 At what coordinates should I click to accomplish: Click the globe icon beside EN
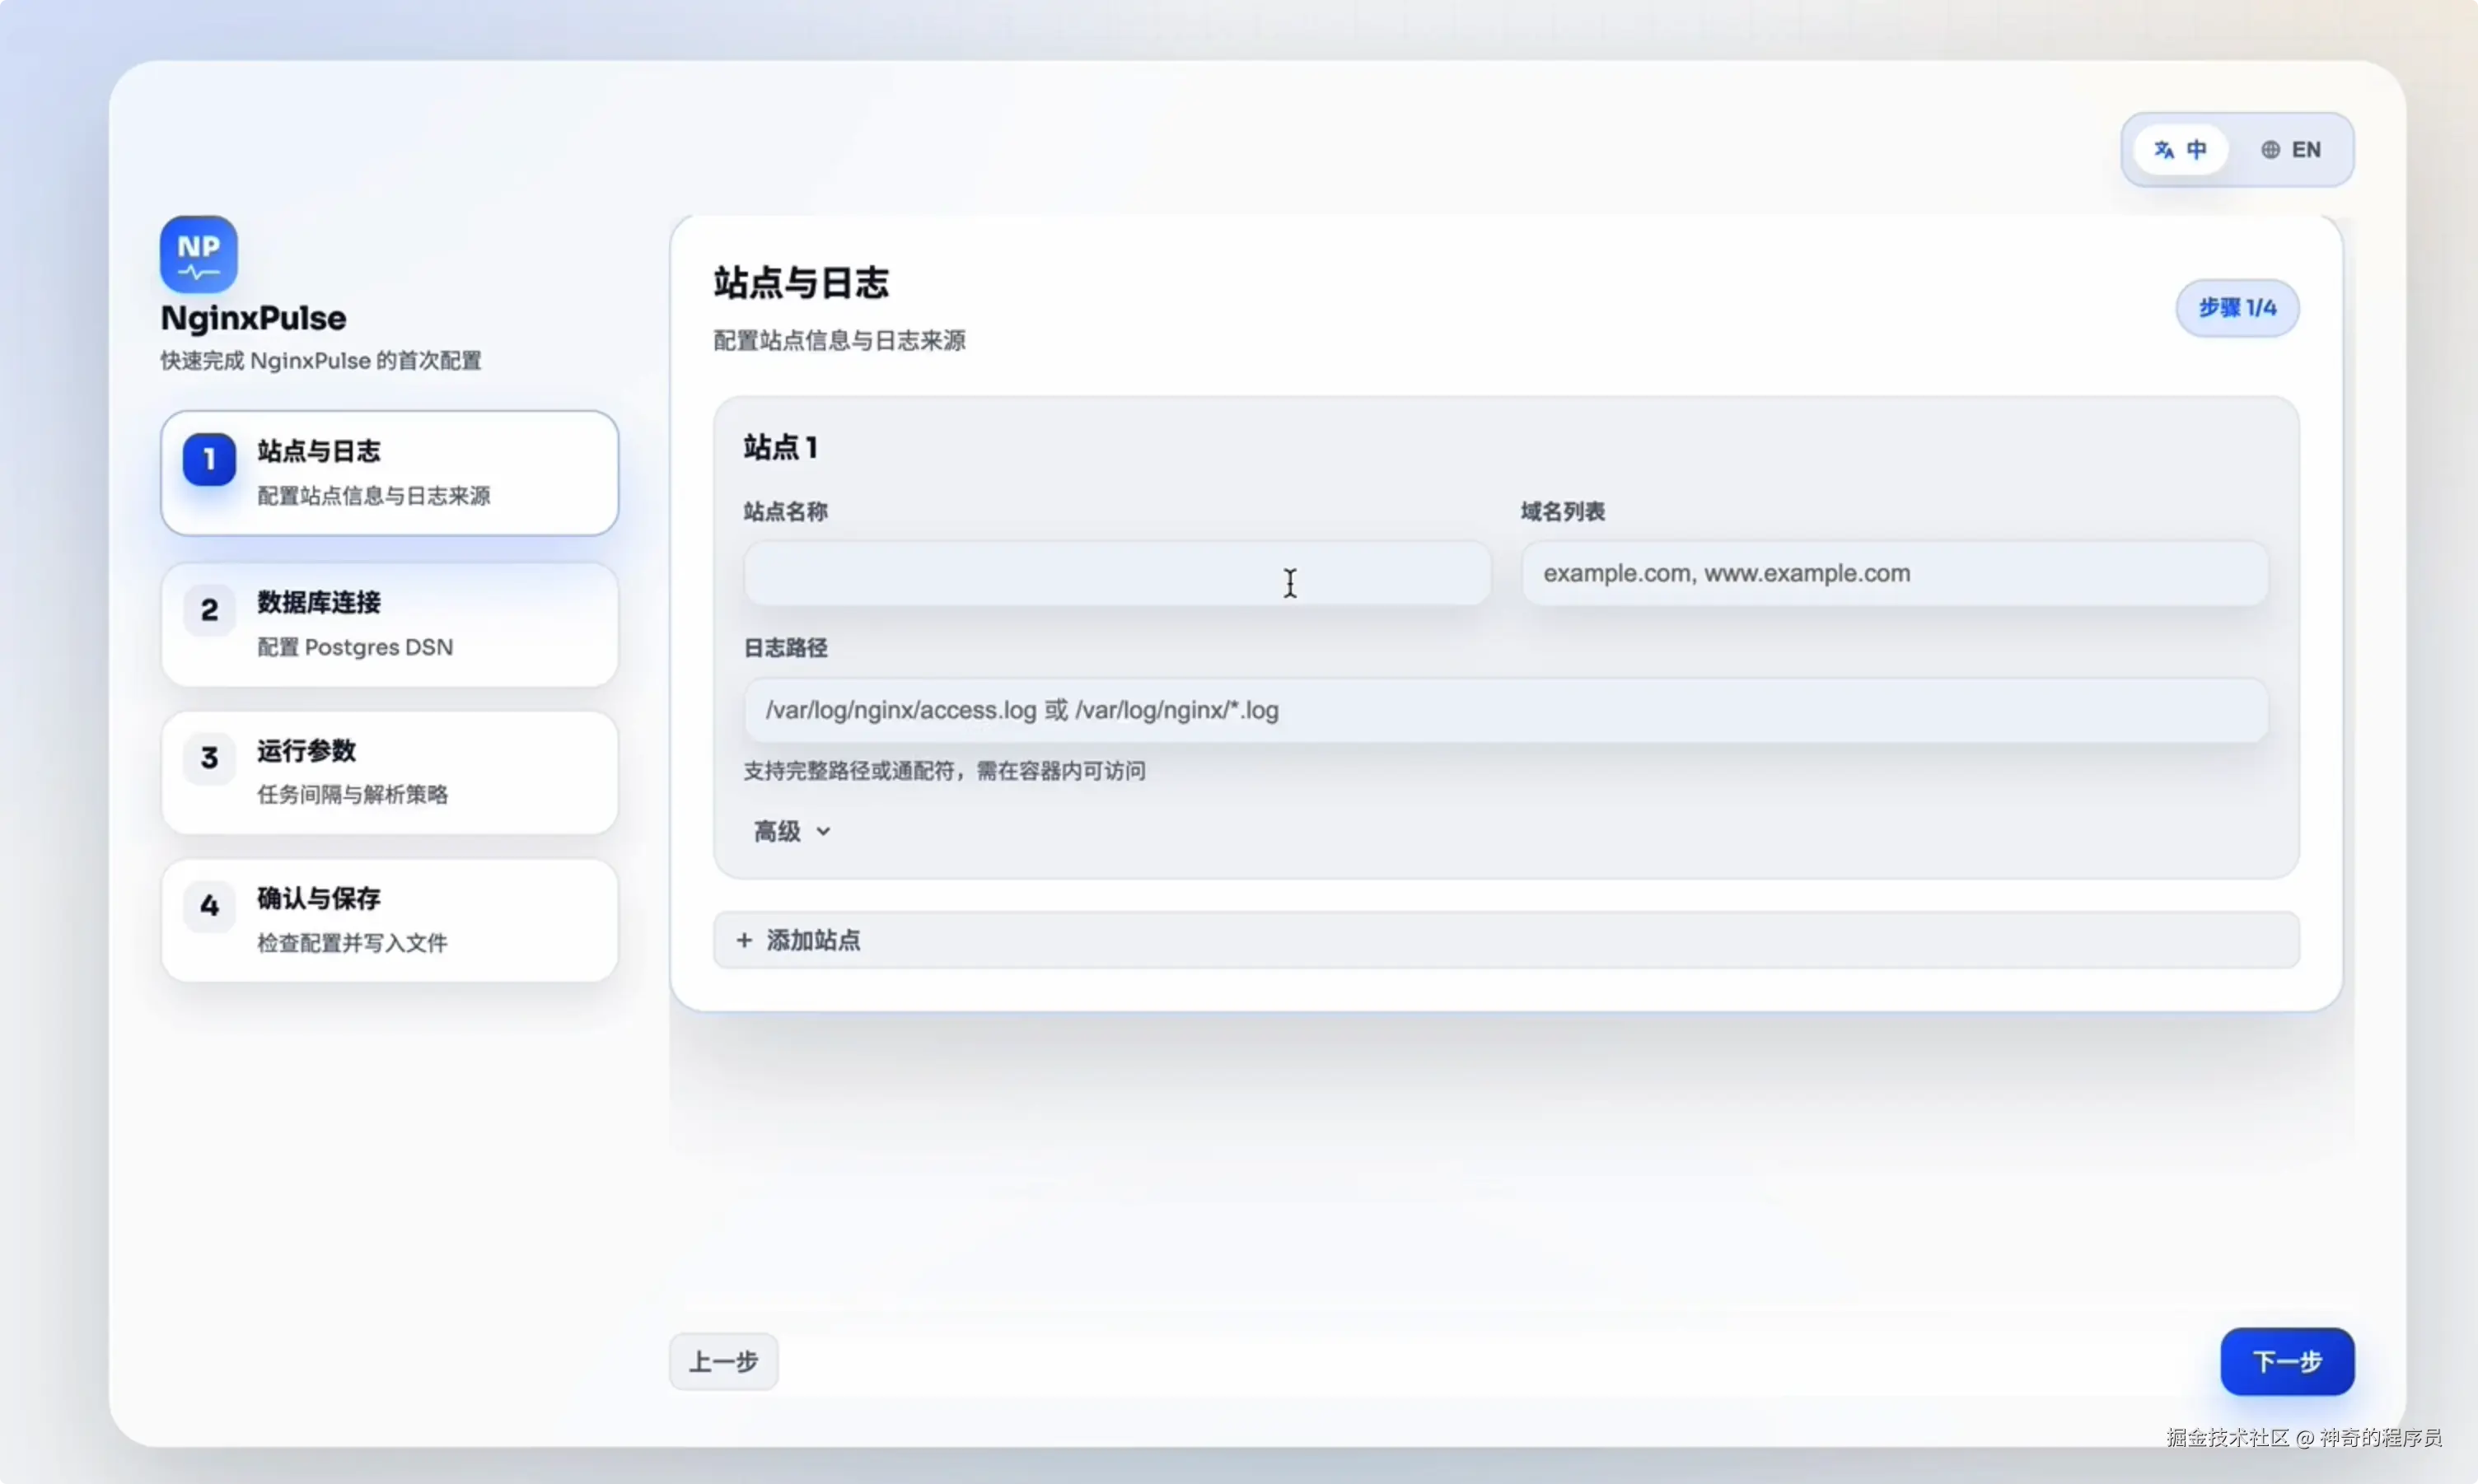pos(2270,150)
